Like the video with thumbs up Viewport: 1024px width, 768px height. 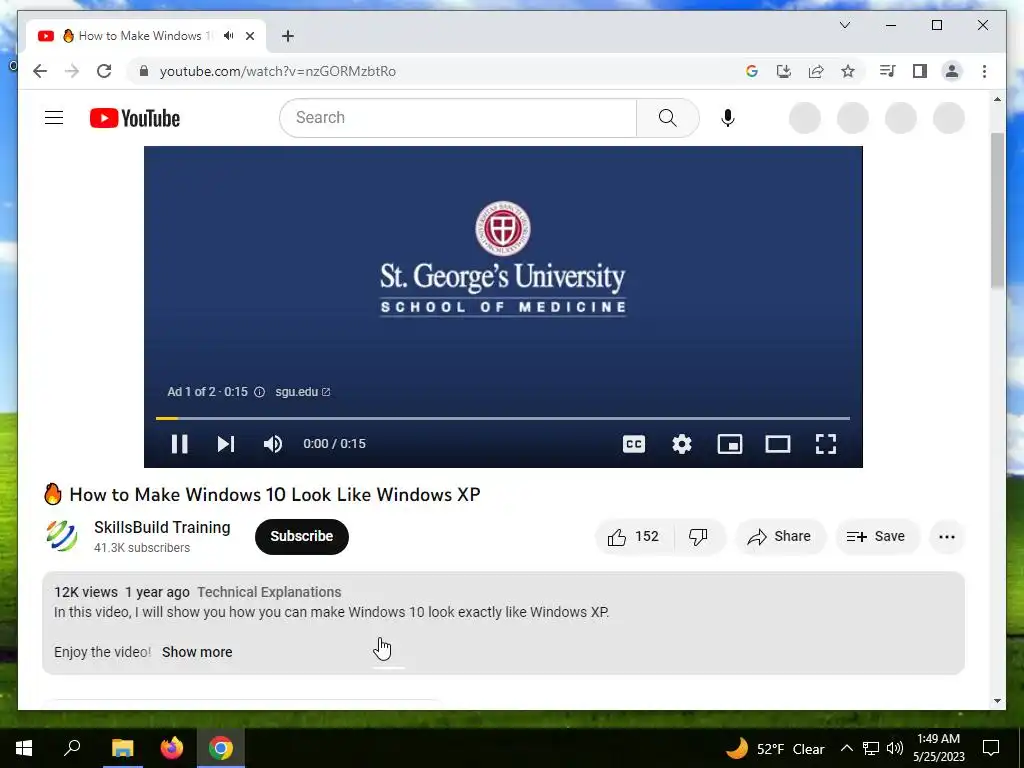pyautogui.click(x=633, y=537)
